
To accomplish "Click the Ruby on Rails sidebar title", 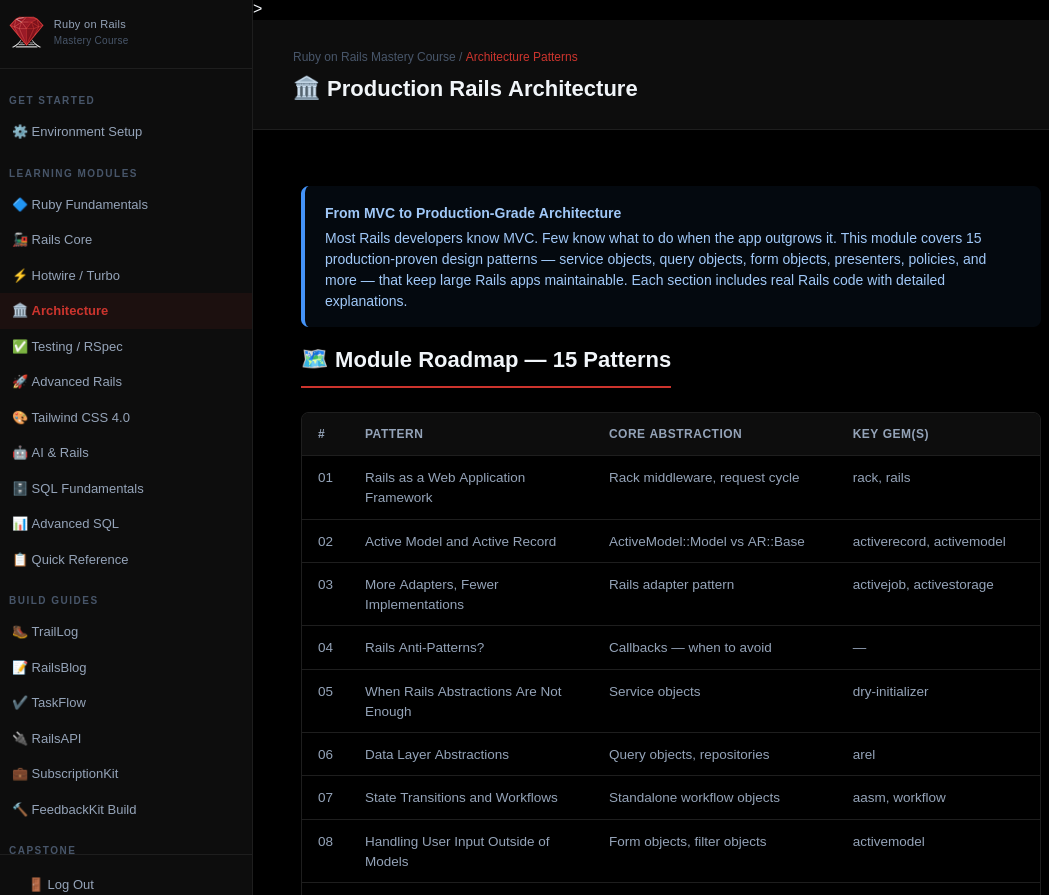I will 90,24.
